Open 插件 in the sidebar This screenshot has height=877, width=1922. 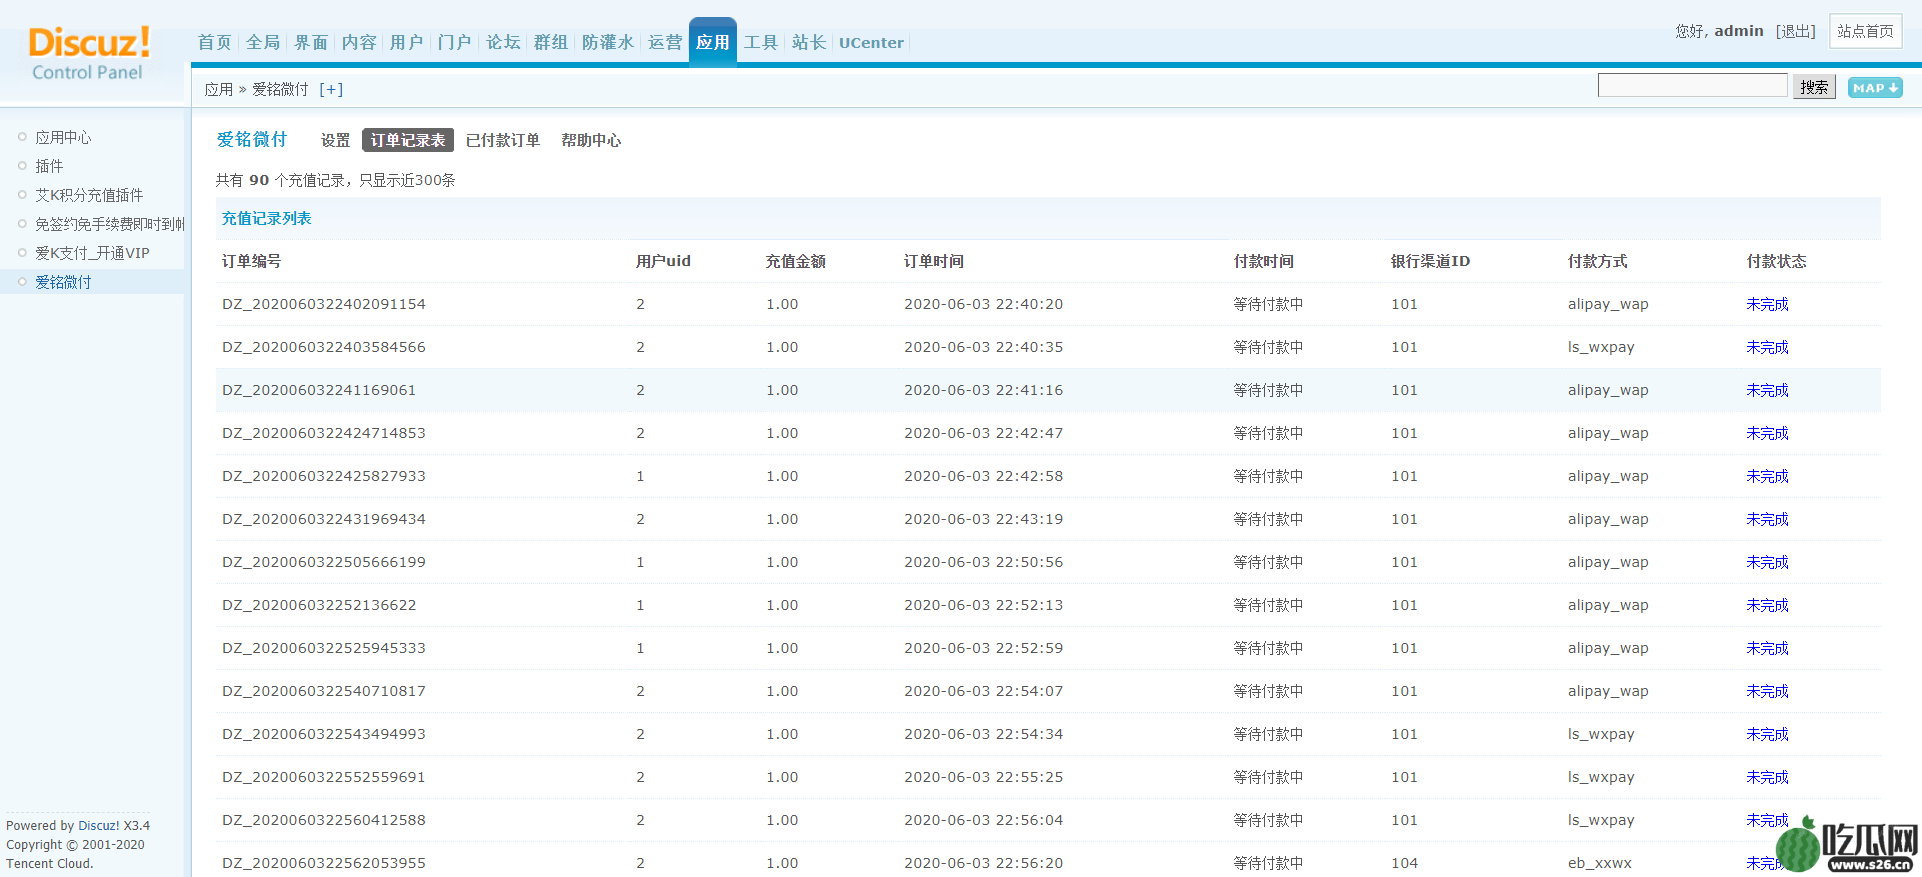click(x=49, y=166)
